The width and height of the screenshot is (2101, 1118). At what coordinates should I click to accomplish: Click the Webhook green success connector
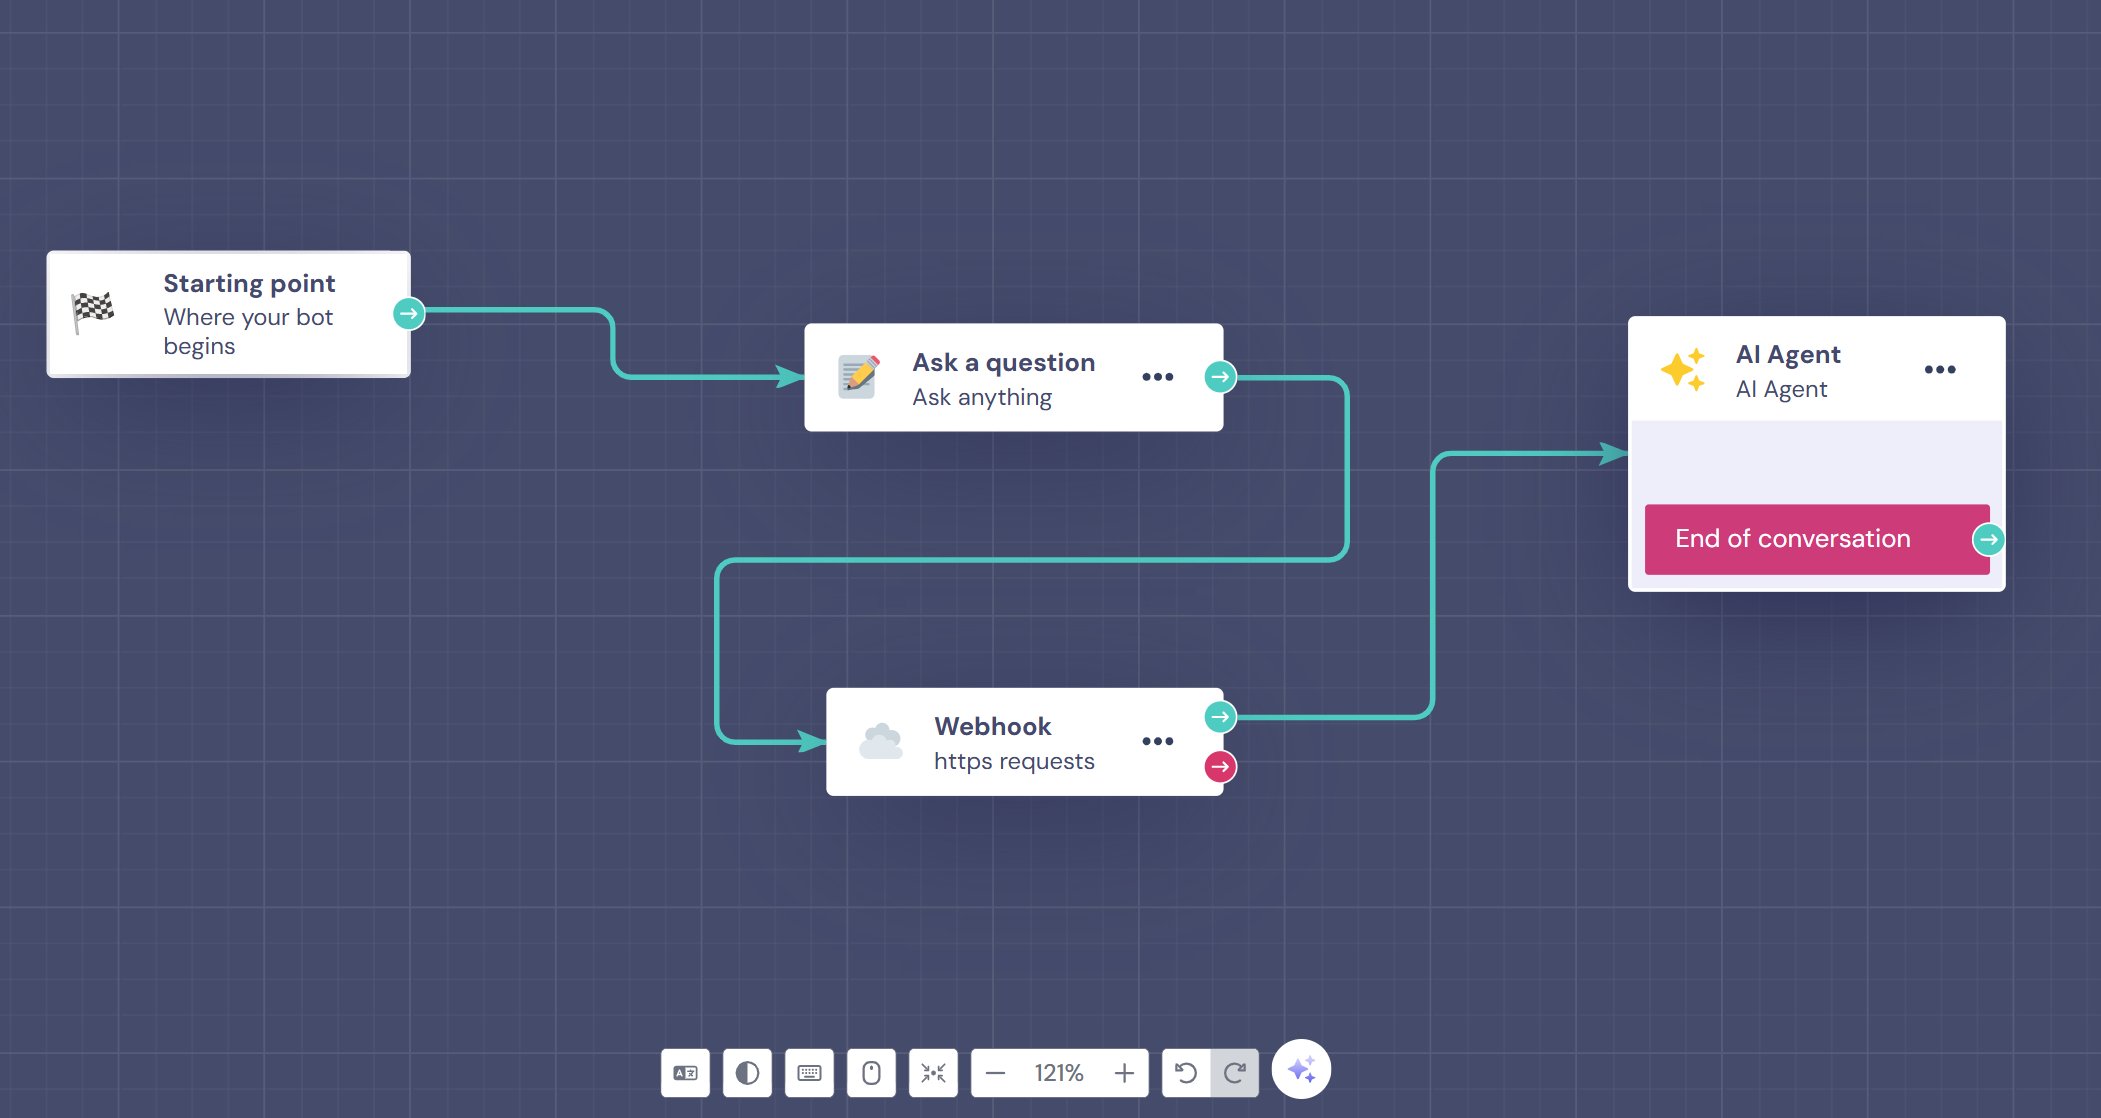[1220, 717]
